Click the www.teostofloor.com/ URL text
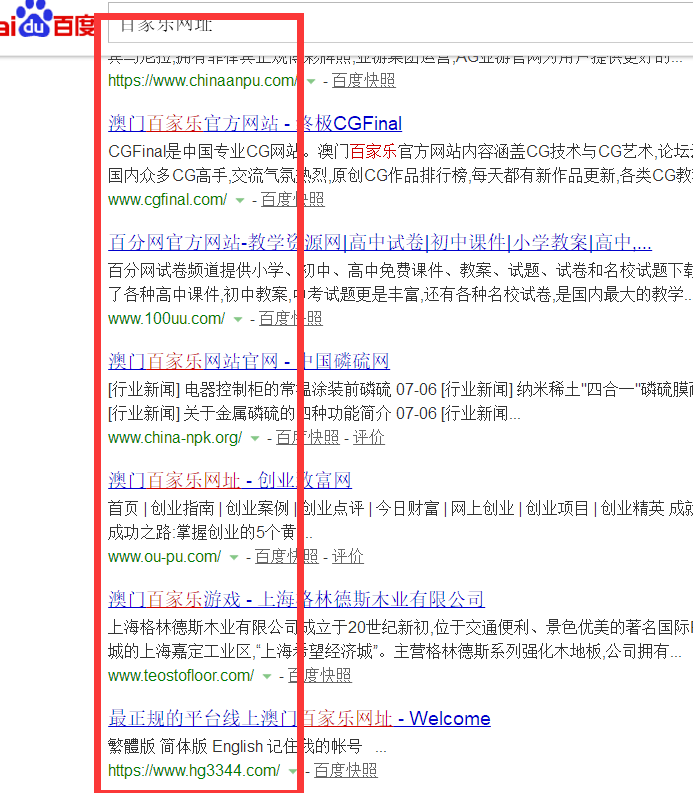Image resolution: width=693 pixels, height=793 pixels. (182, 676)
